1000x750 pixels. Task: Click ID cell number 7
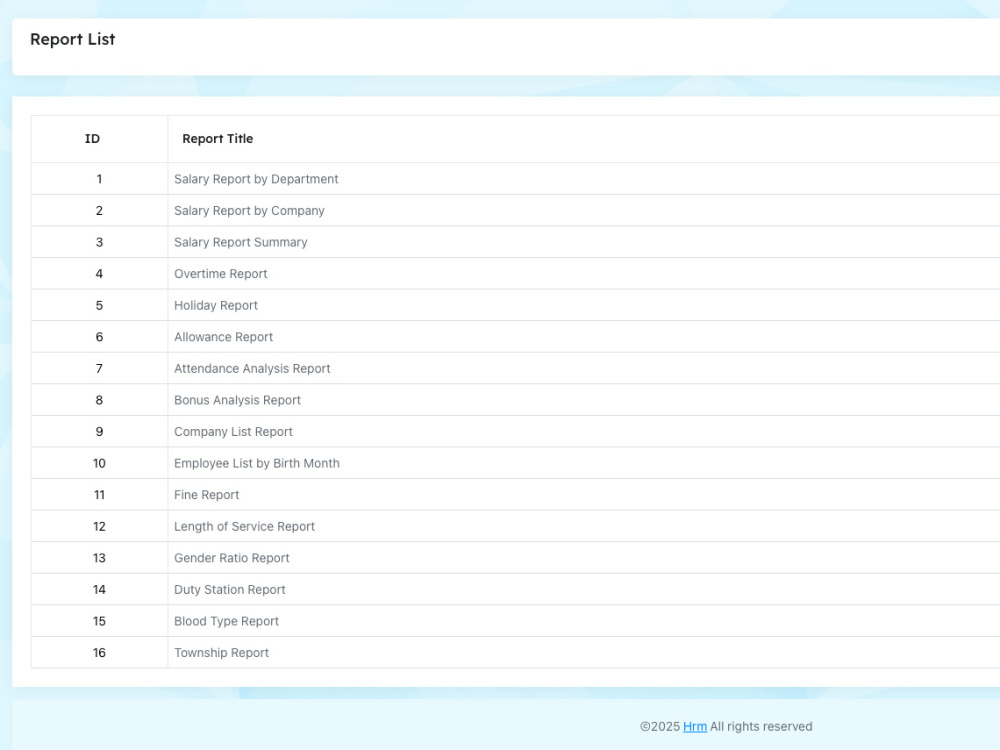click(x=99, y=369)
